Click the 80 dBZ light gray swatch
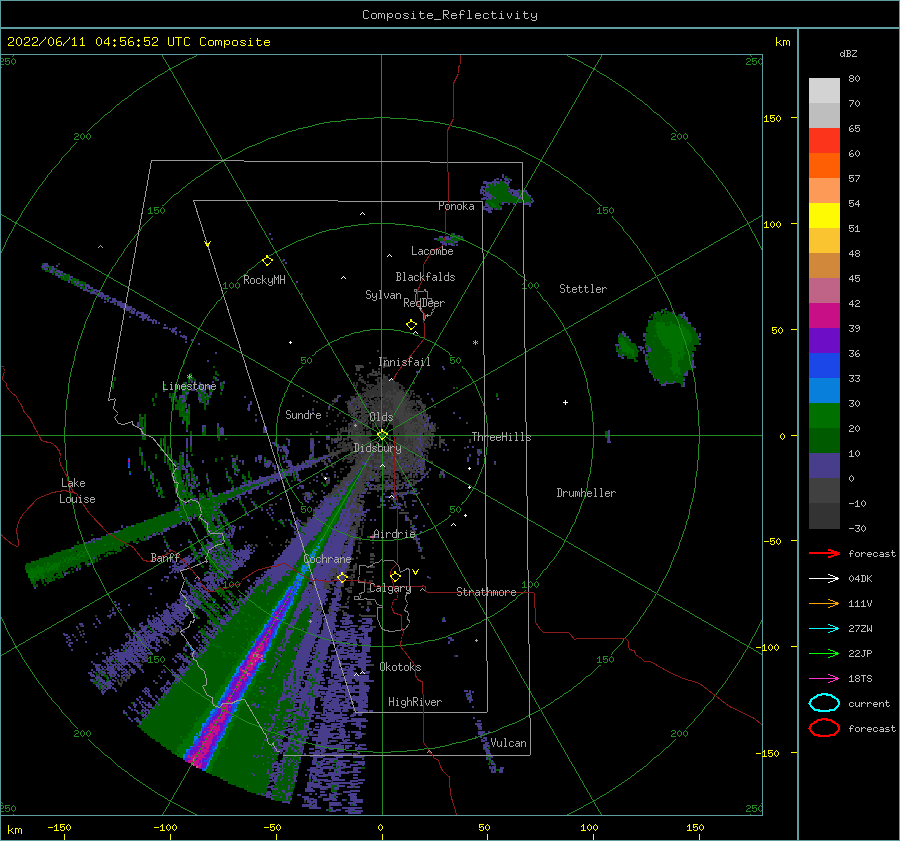 pos(824,91)
